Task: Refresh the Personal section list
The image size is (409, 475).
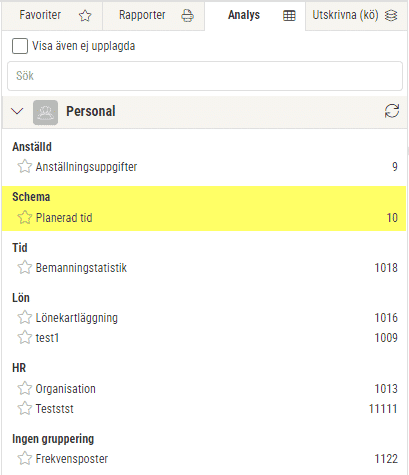Action: click(392, 111)
